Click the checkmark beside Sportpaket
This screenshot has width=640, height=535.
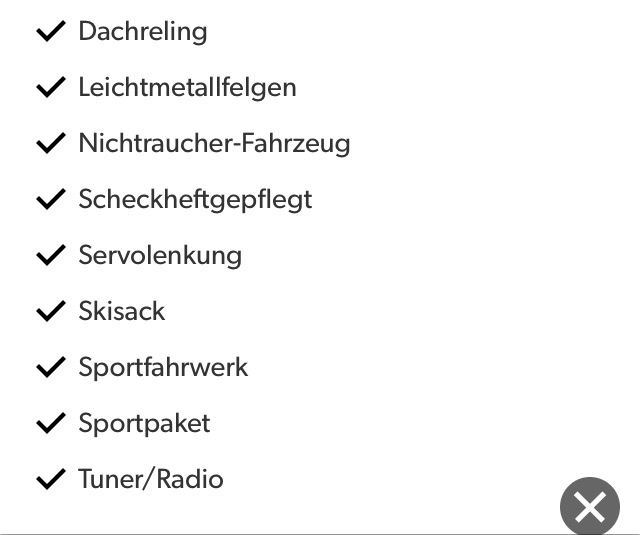pyautogui.click(x=50, y=424)
